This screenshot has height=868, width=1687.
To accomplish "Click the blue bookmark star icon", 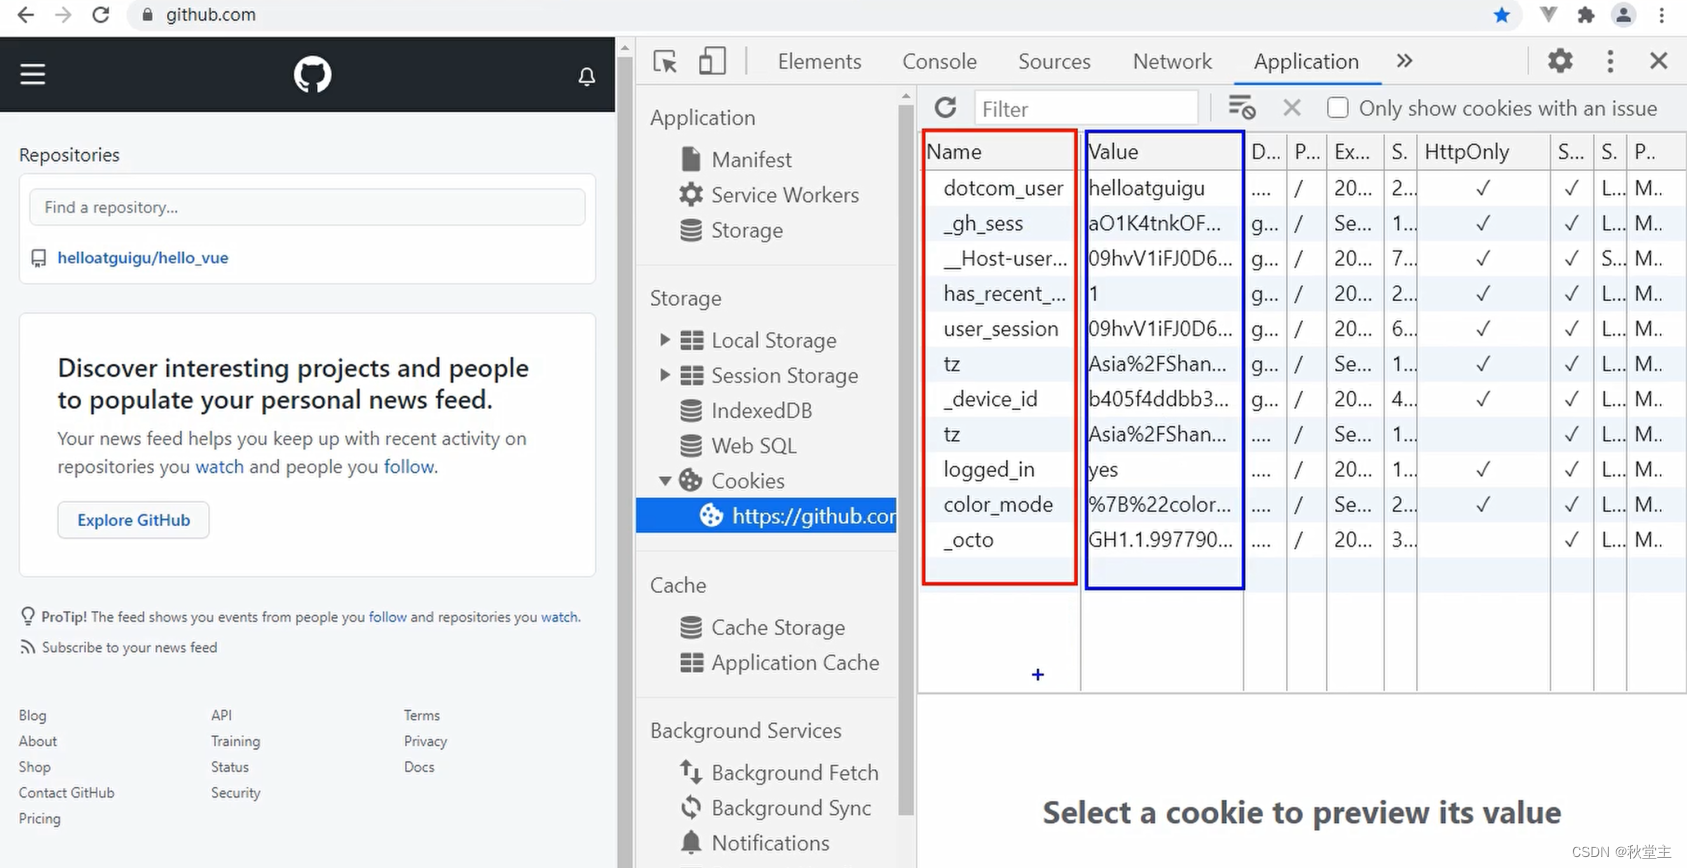I will tap(1501, 15).
